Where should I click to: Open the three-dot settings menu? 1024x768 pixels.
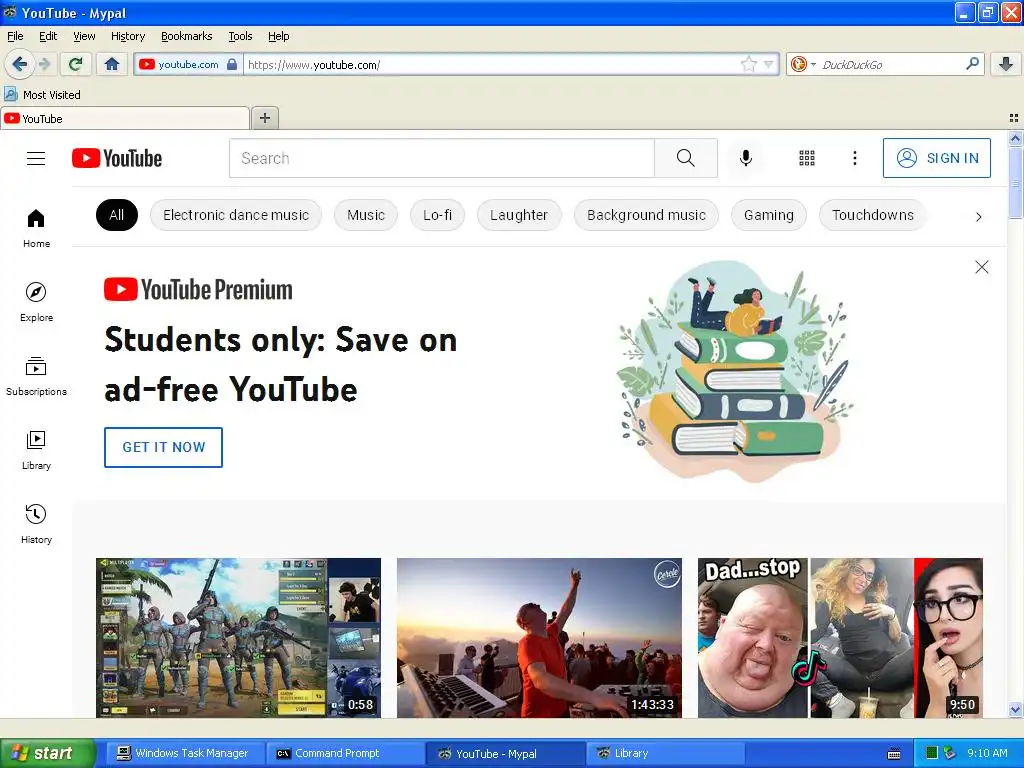[x=855, y=158]
